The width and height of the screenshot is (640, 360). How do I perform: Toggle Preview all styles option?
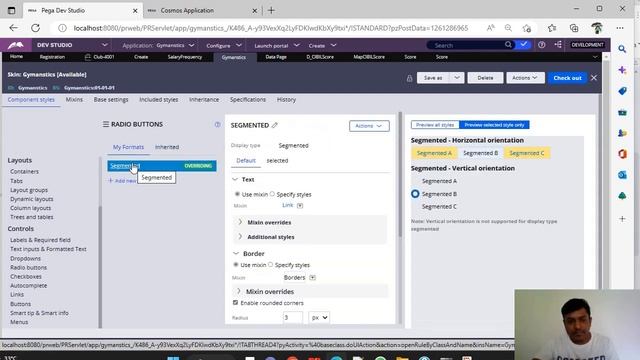(435, 125)
